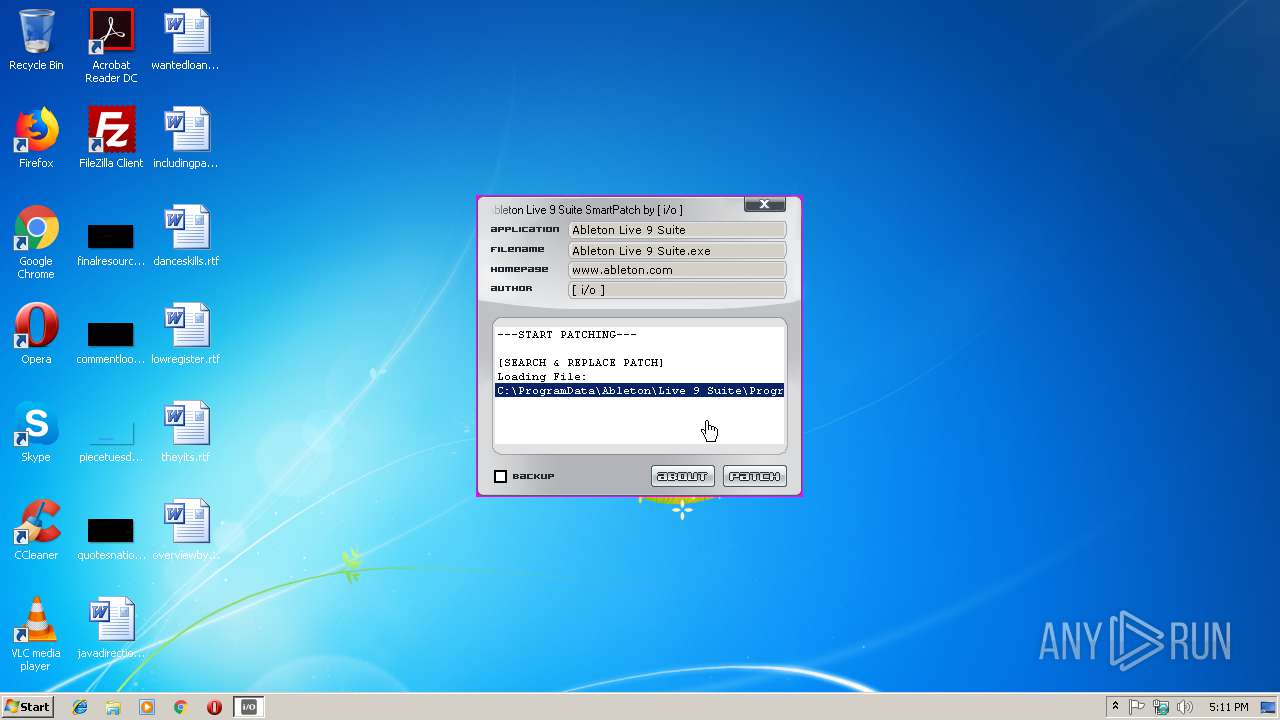Click the Filename field Ableton Live 9 Suite.exe

[677, 251]
